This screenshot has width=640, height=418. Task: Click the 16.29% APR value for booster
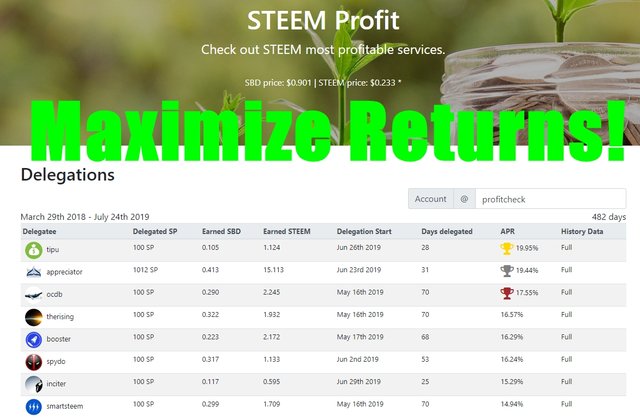tap(512, 337)
